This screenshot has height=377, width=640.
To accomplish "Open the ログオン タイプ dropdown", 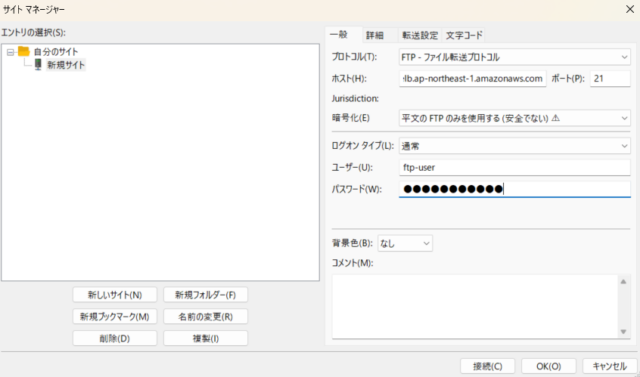I will pos(515,146).
